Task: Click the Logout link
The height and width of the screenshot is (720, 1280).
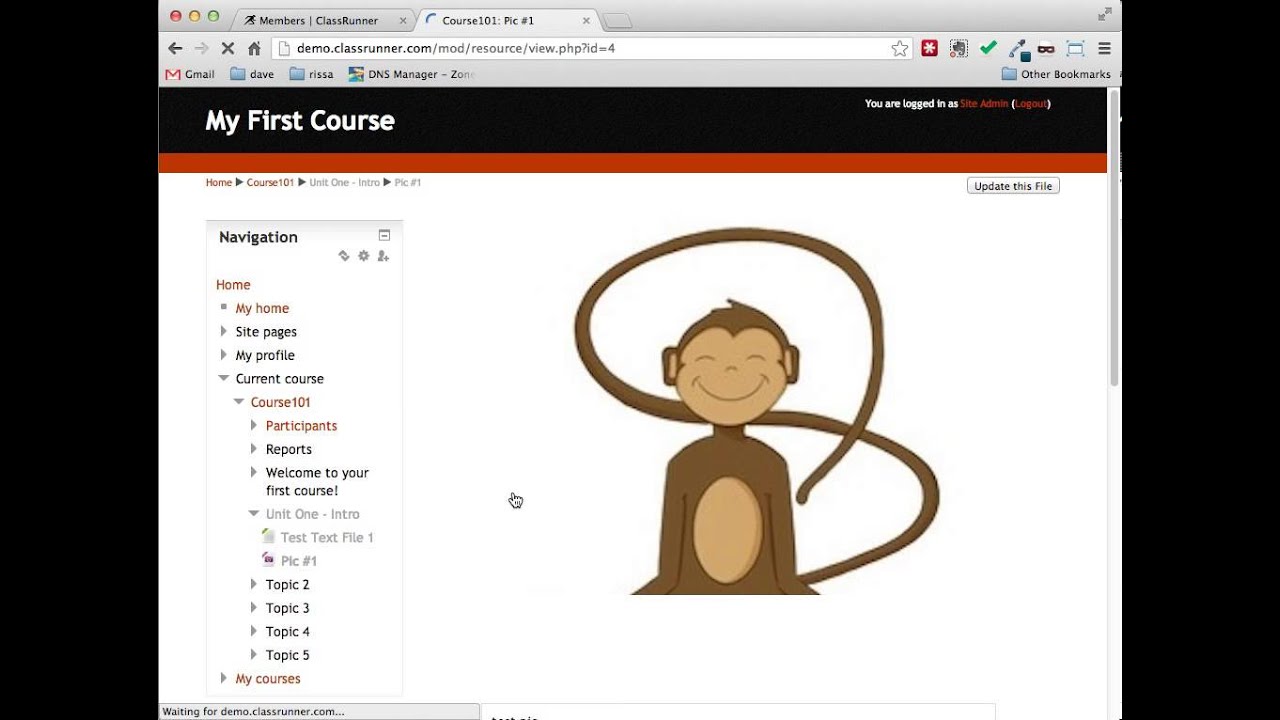Action: pyautogui.click(x=1031, y=104)
